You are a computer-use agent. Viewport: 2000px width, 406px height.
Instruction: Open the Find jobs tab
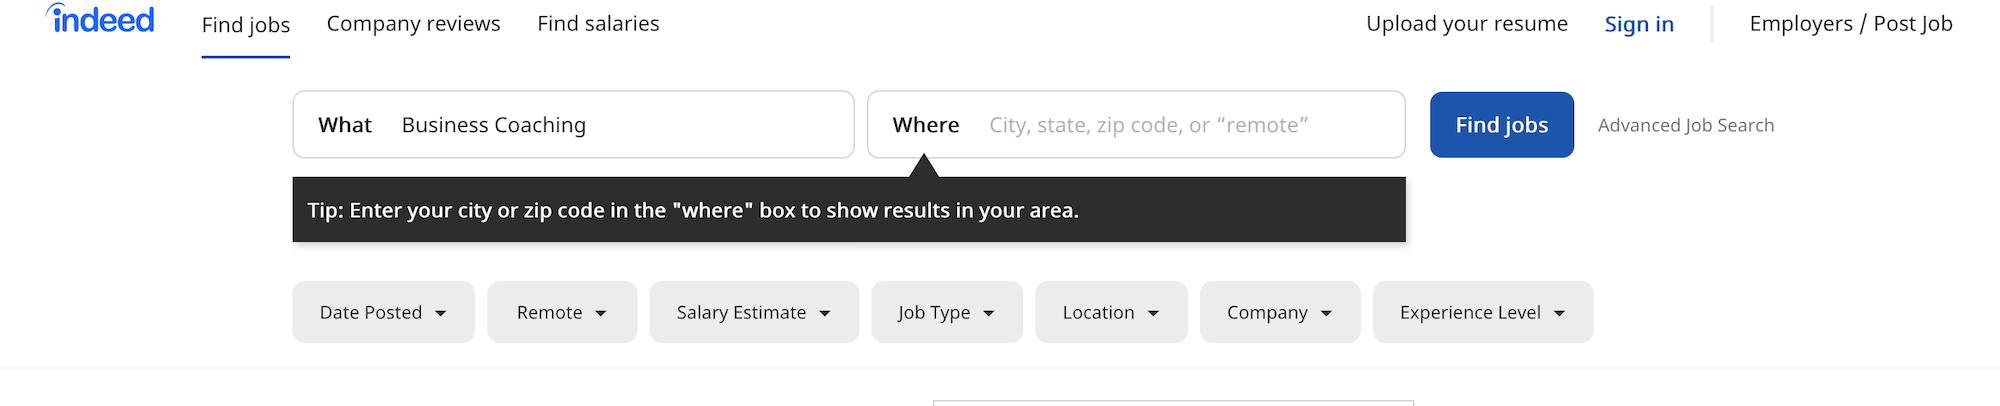pyautogui.click(x=246, y=25)
